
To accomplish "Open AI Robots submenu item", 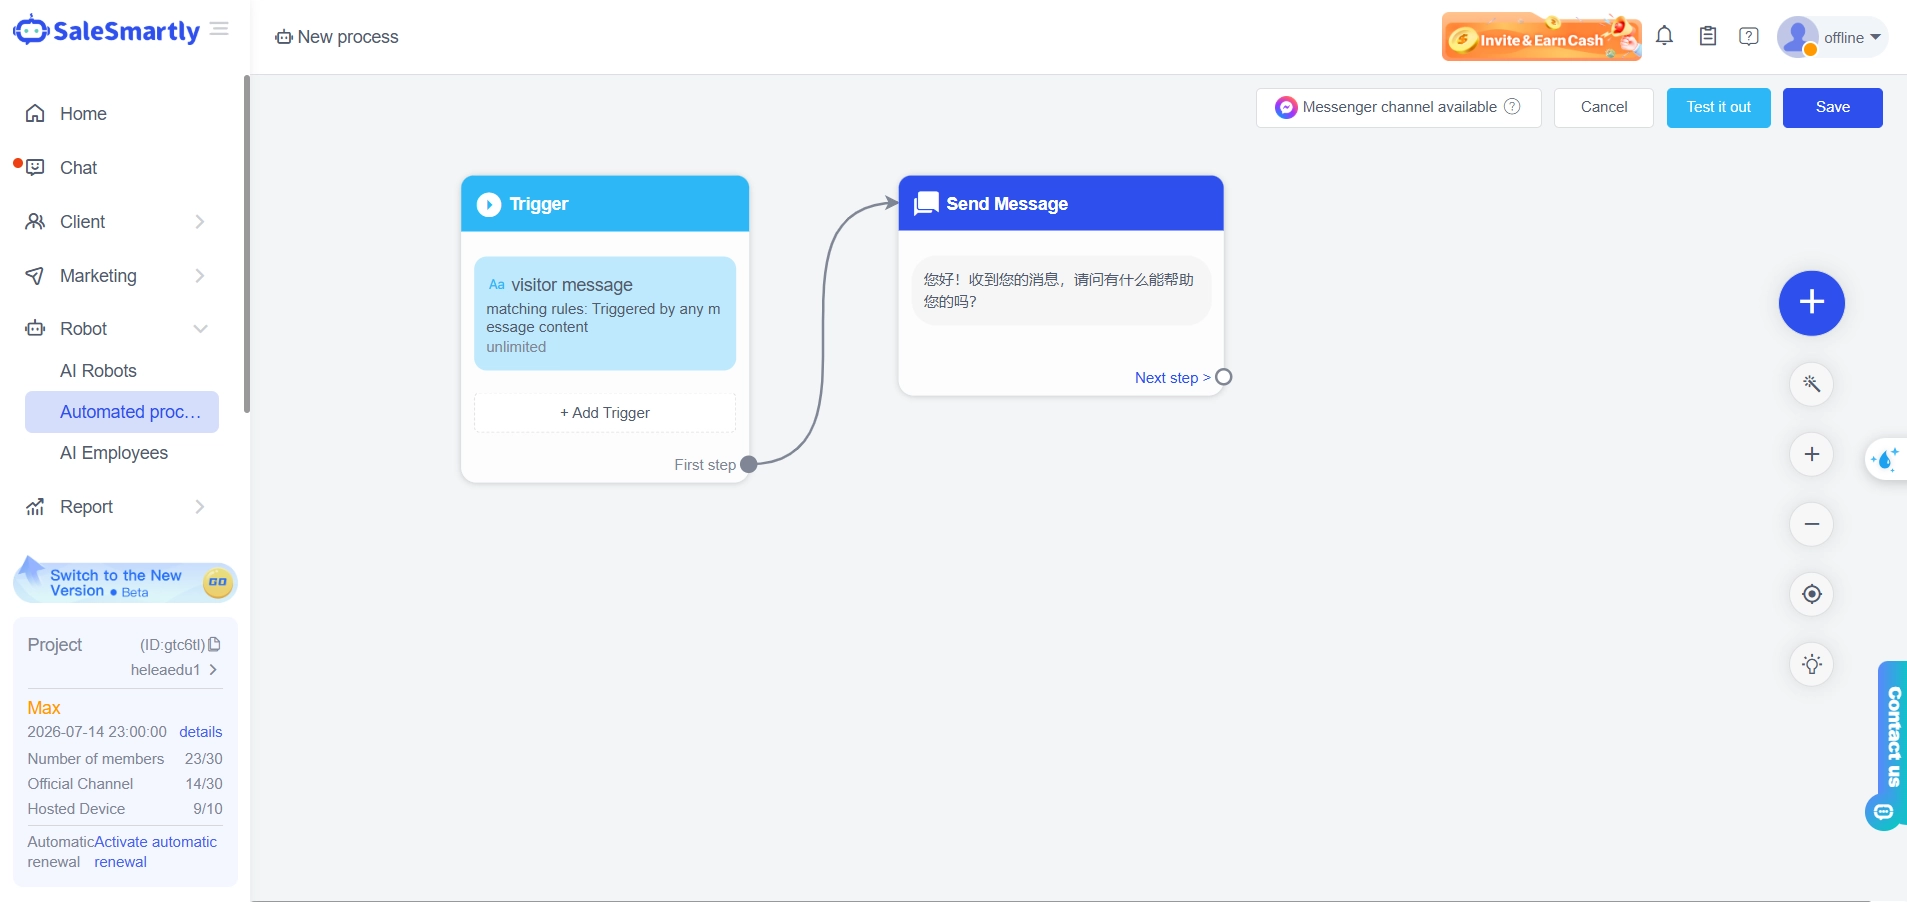I will click(x=98, y=371).
